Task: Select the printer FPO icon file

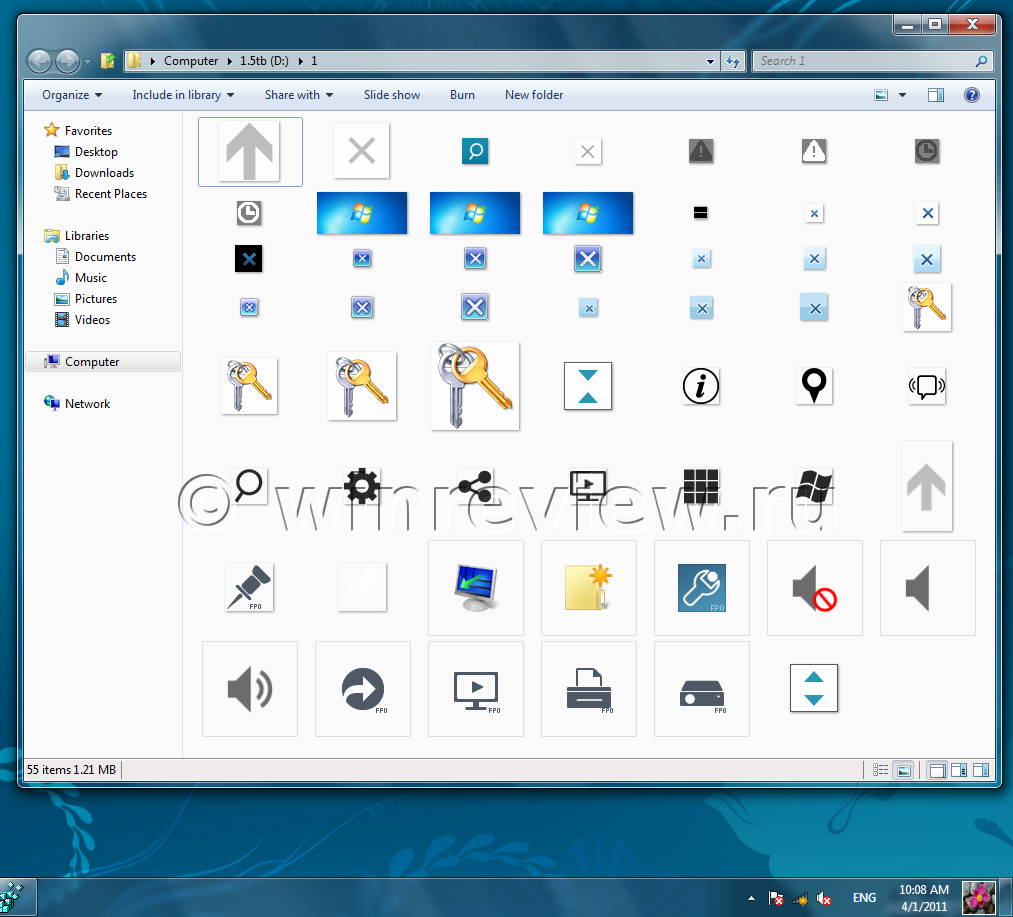Action: click(x=589, y=689)
